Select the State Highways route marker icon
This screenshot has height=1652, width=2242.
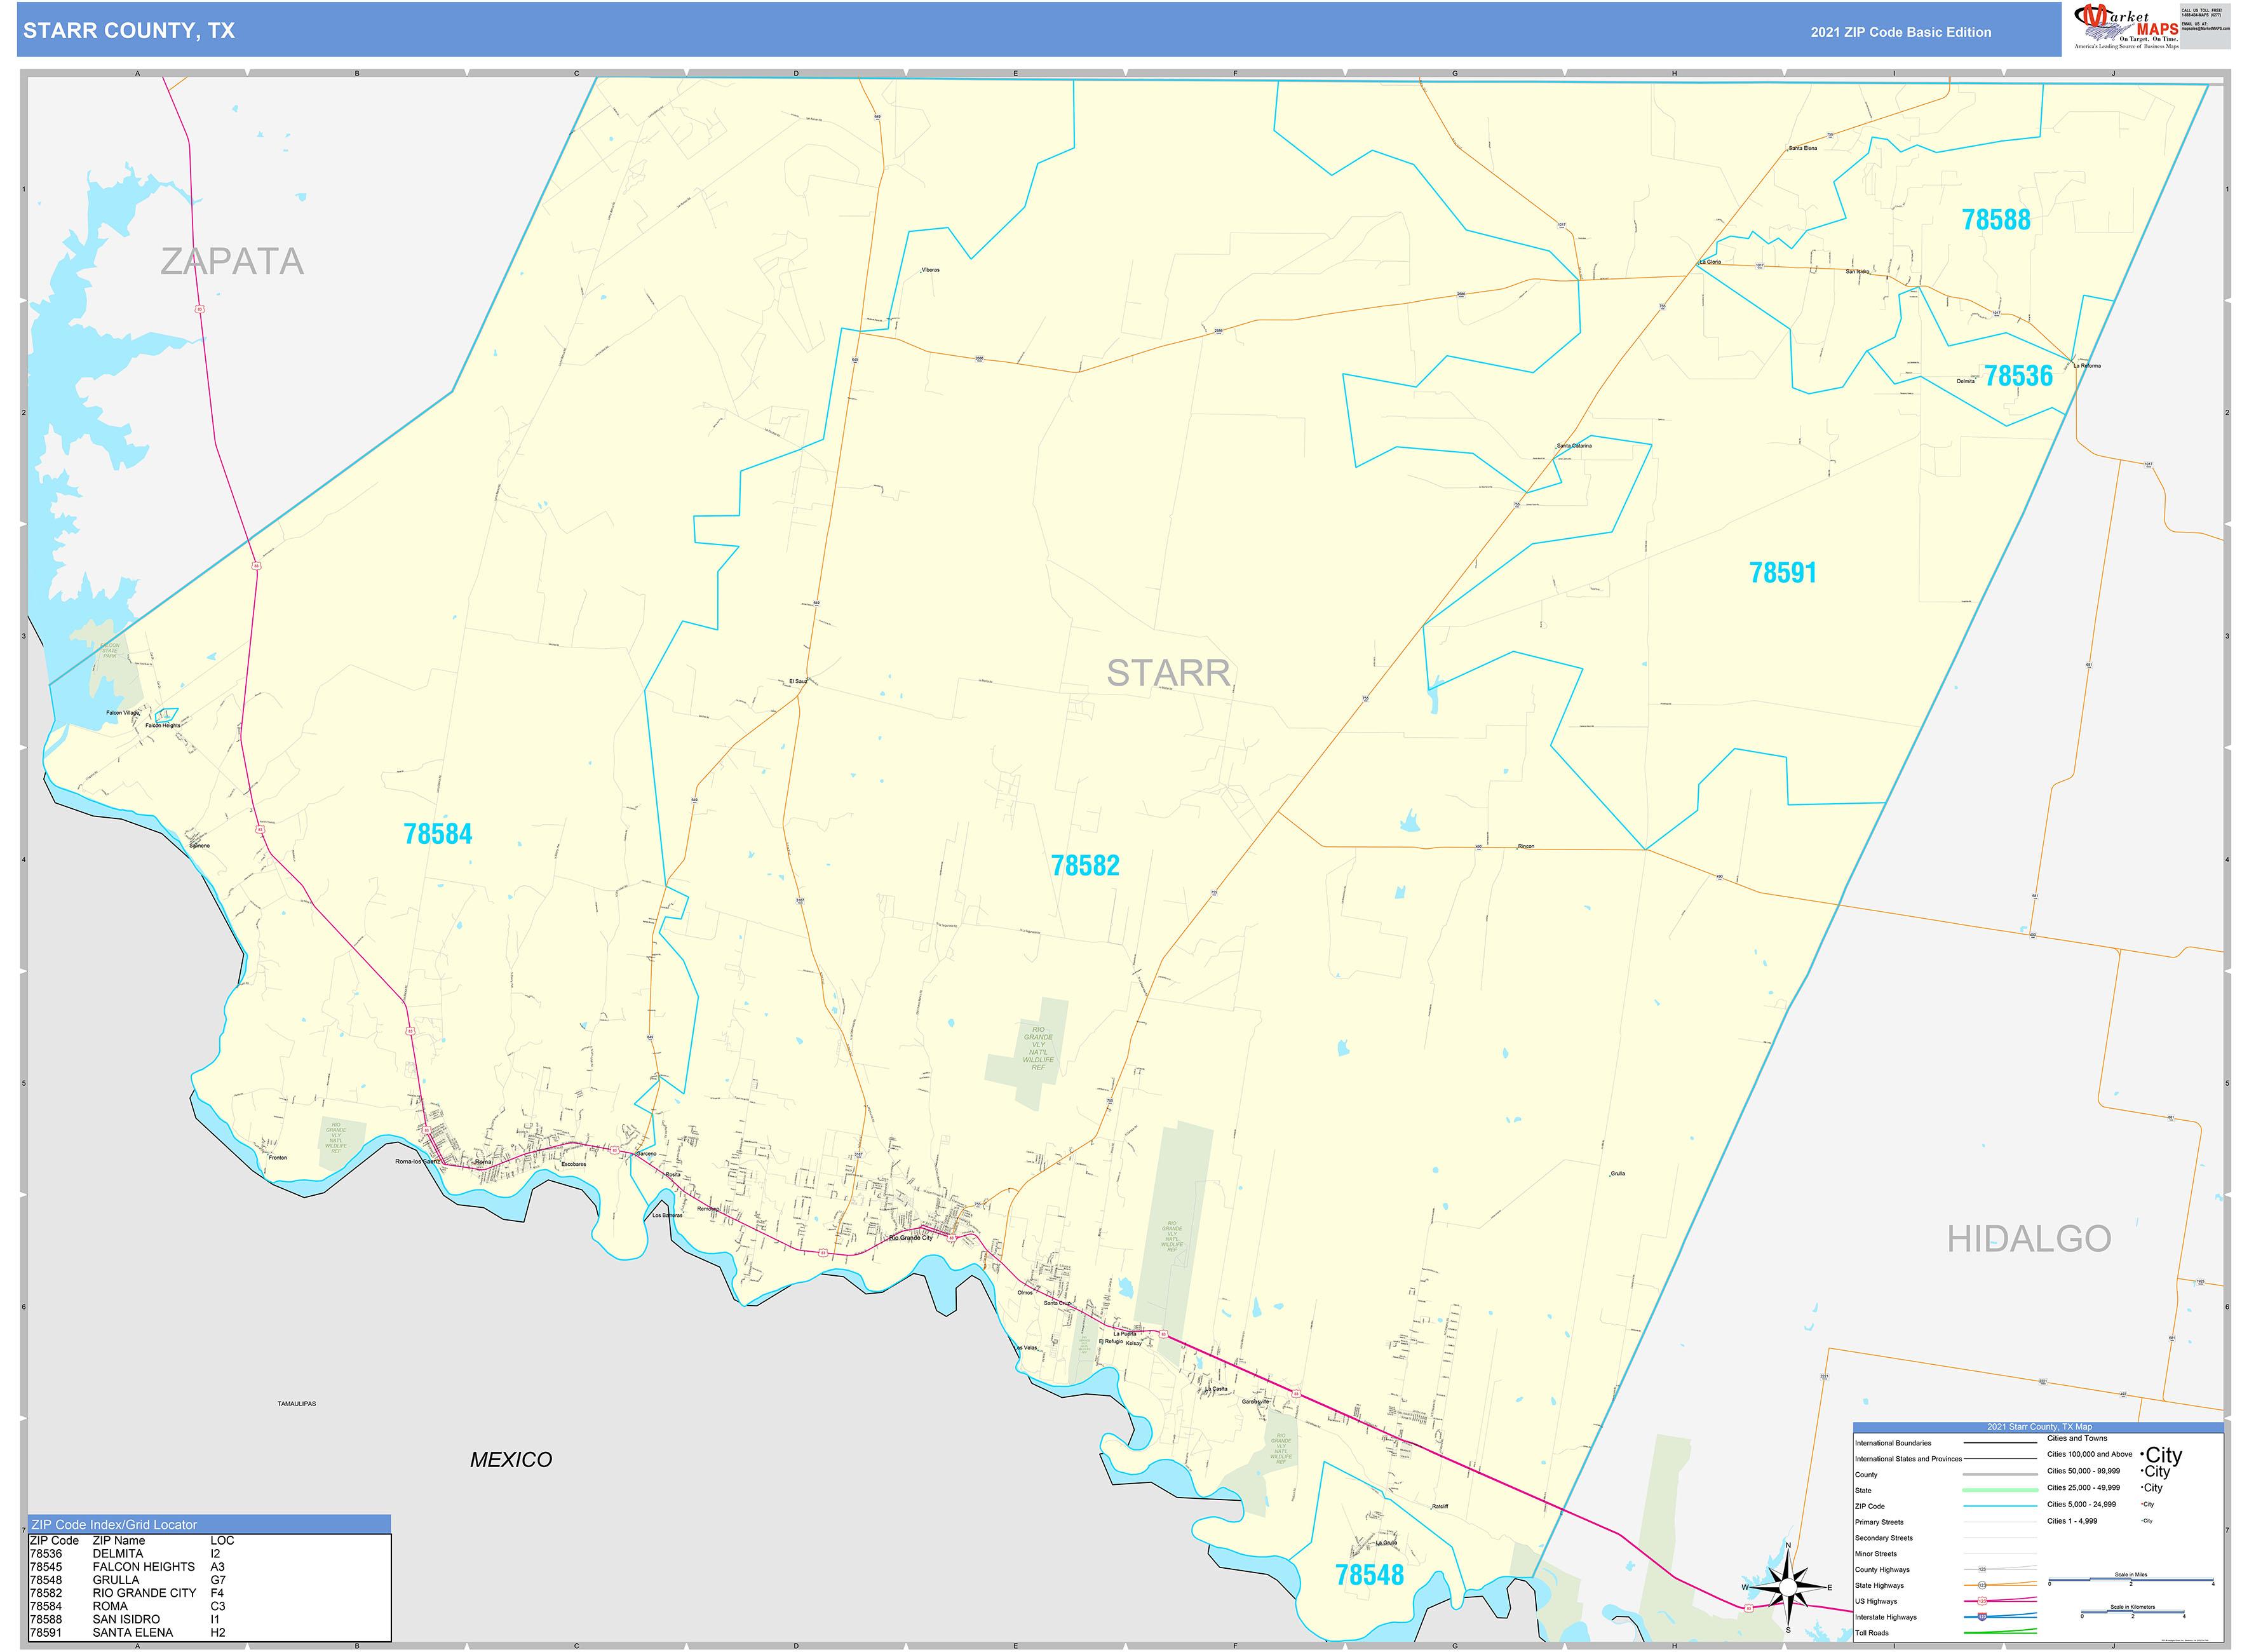coord(1983,1585)
